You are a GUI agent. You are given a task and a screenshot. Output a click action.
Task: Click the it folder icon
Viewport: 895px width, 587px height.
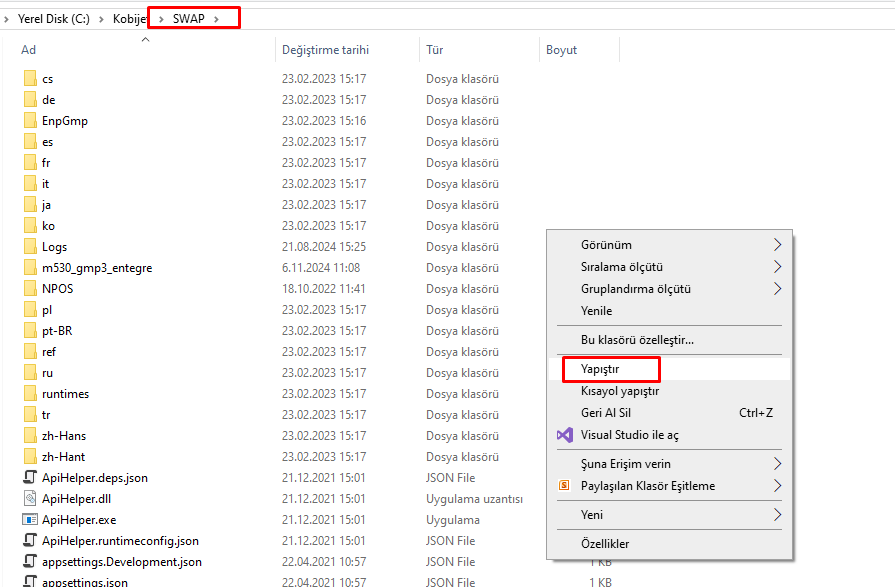(x=30, y=183)
